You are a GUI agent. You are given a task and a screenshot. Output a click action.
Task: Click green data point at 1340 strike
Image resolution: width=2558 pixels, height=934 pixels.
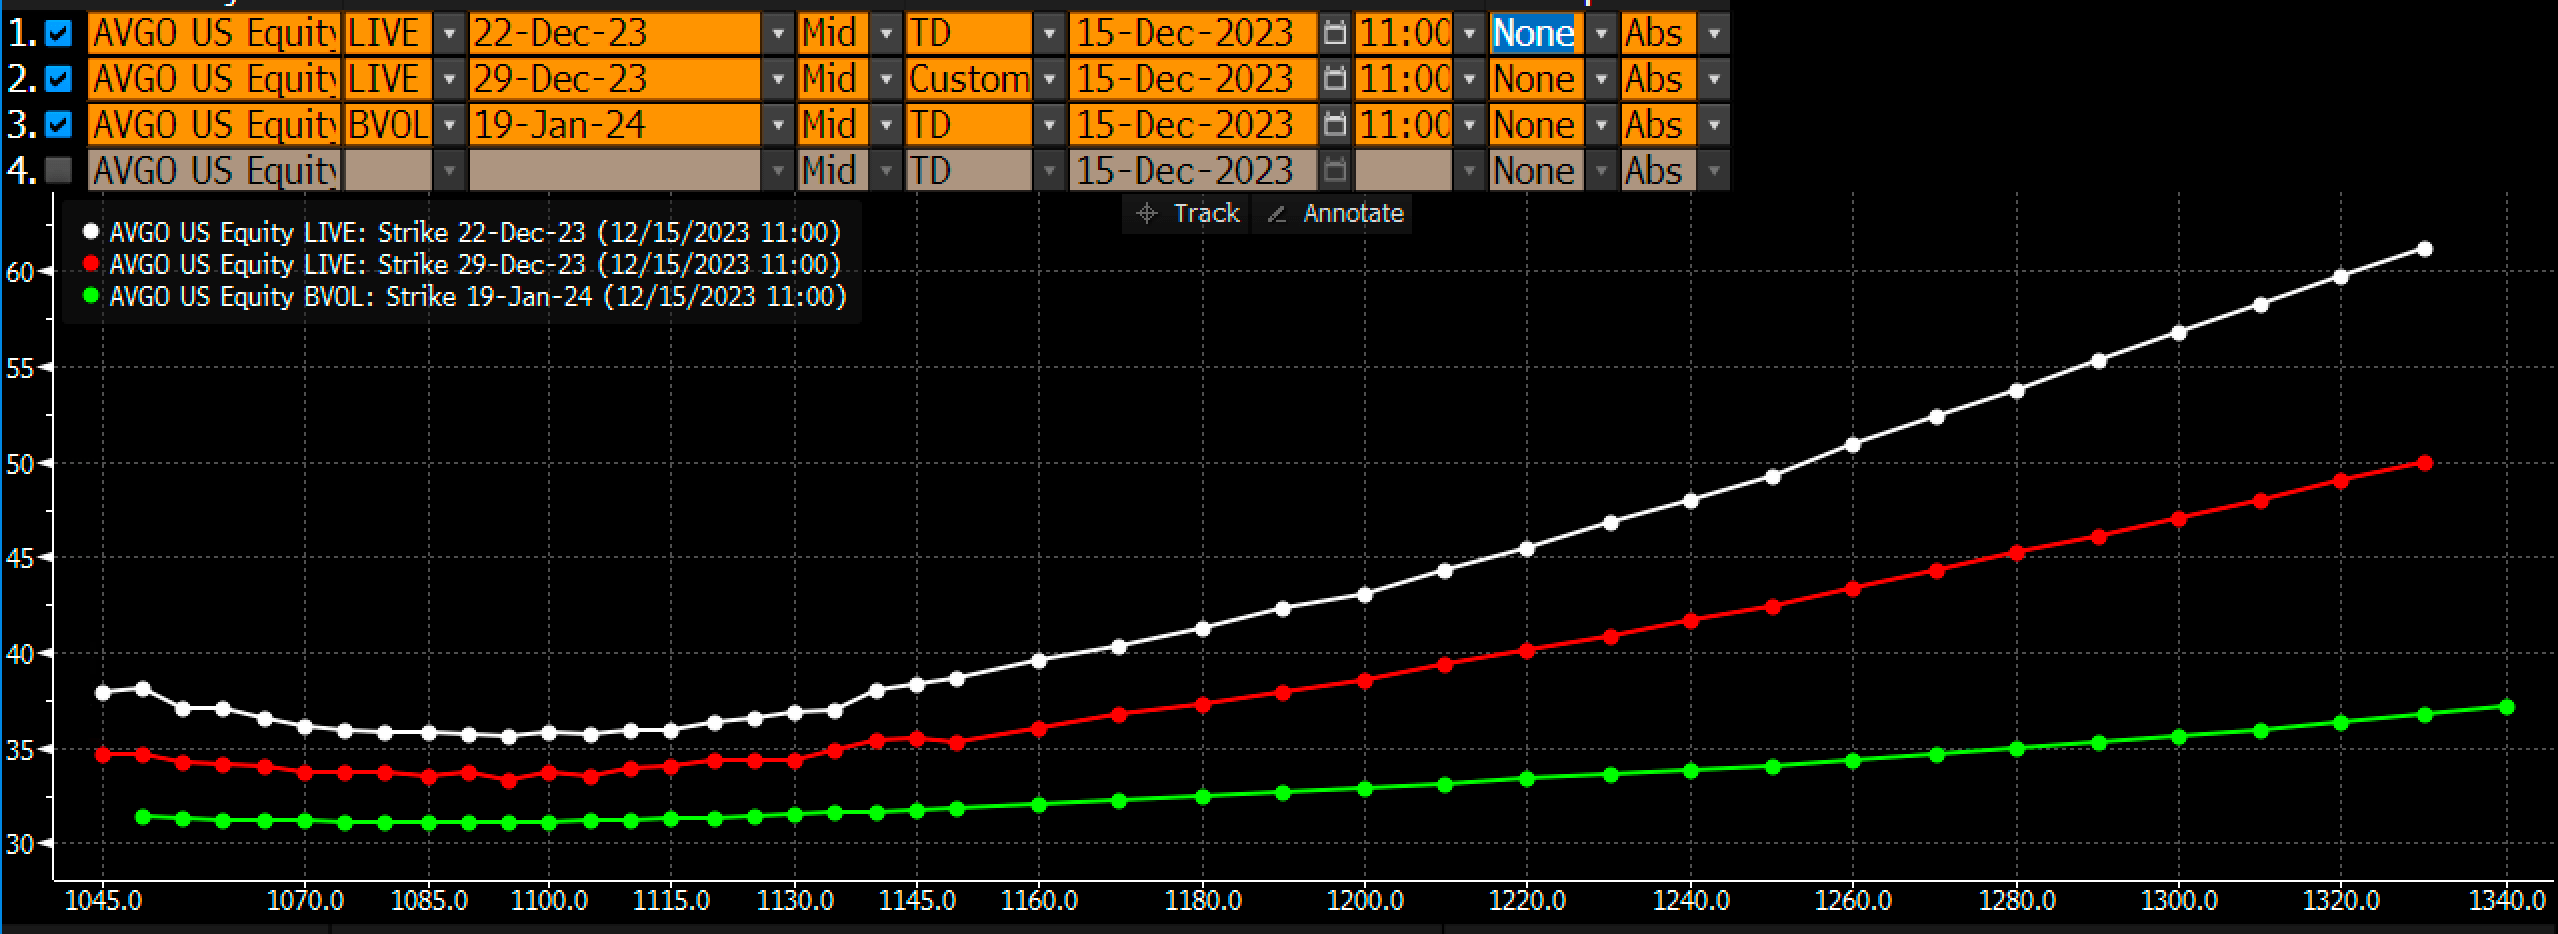point(2507,707)
